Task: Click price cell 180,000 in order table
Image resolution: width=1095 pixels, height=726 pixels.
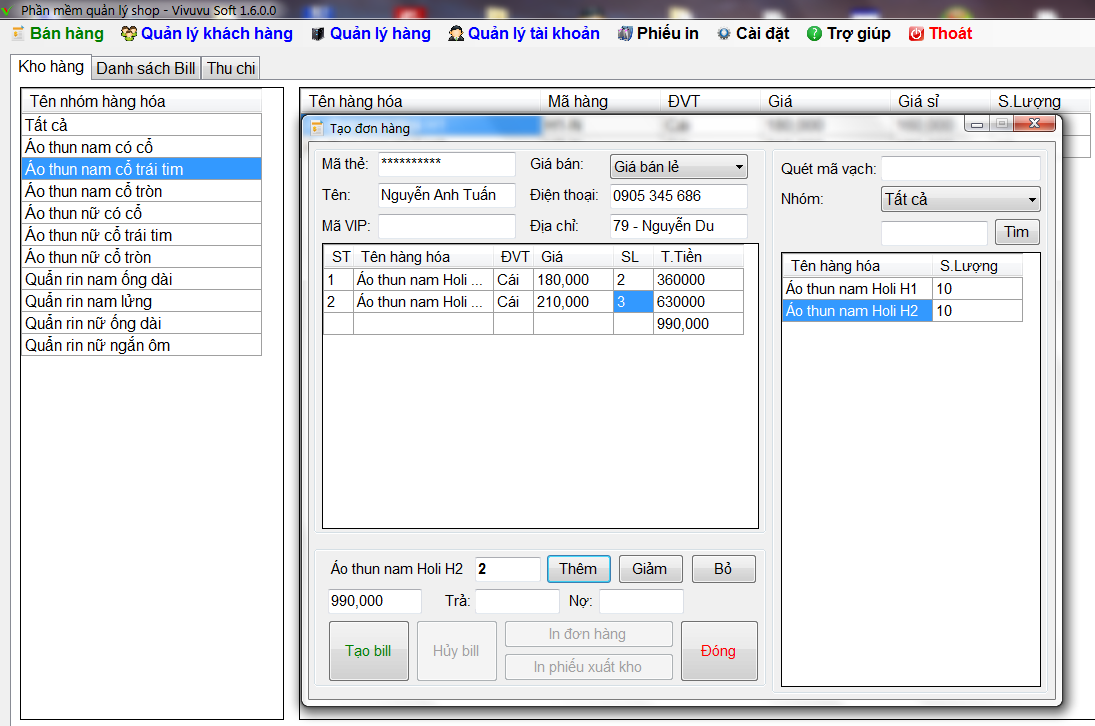Action: point(573,280)
